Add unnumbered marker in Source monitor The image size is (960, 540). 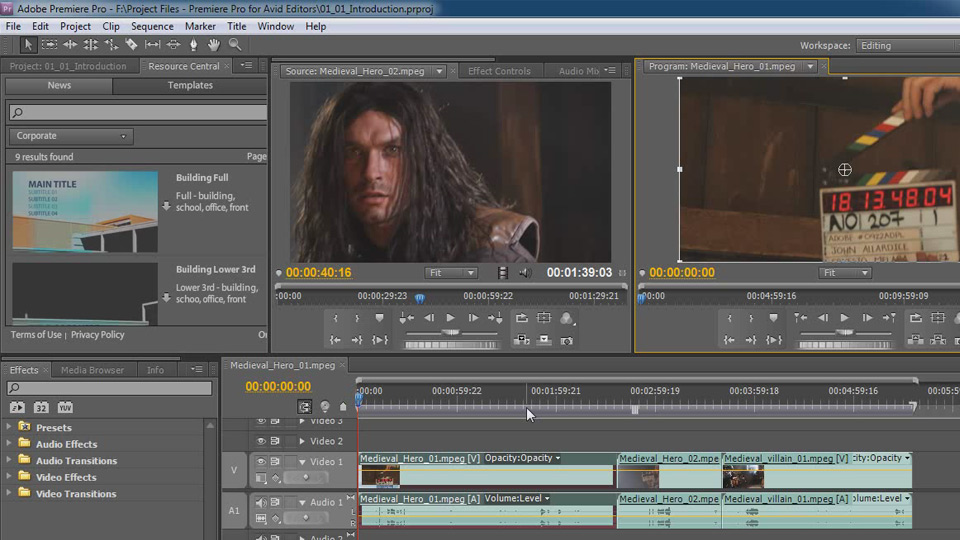coord(379,318)
